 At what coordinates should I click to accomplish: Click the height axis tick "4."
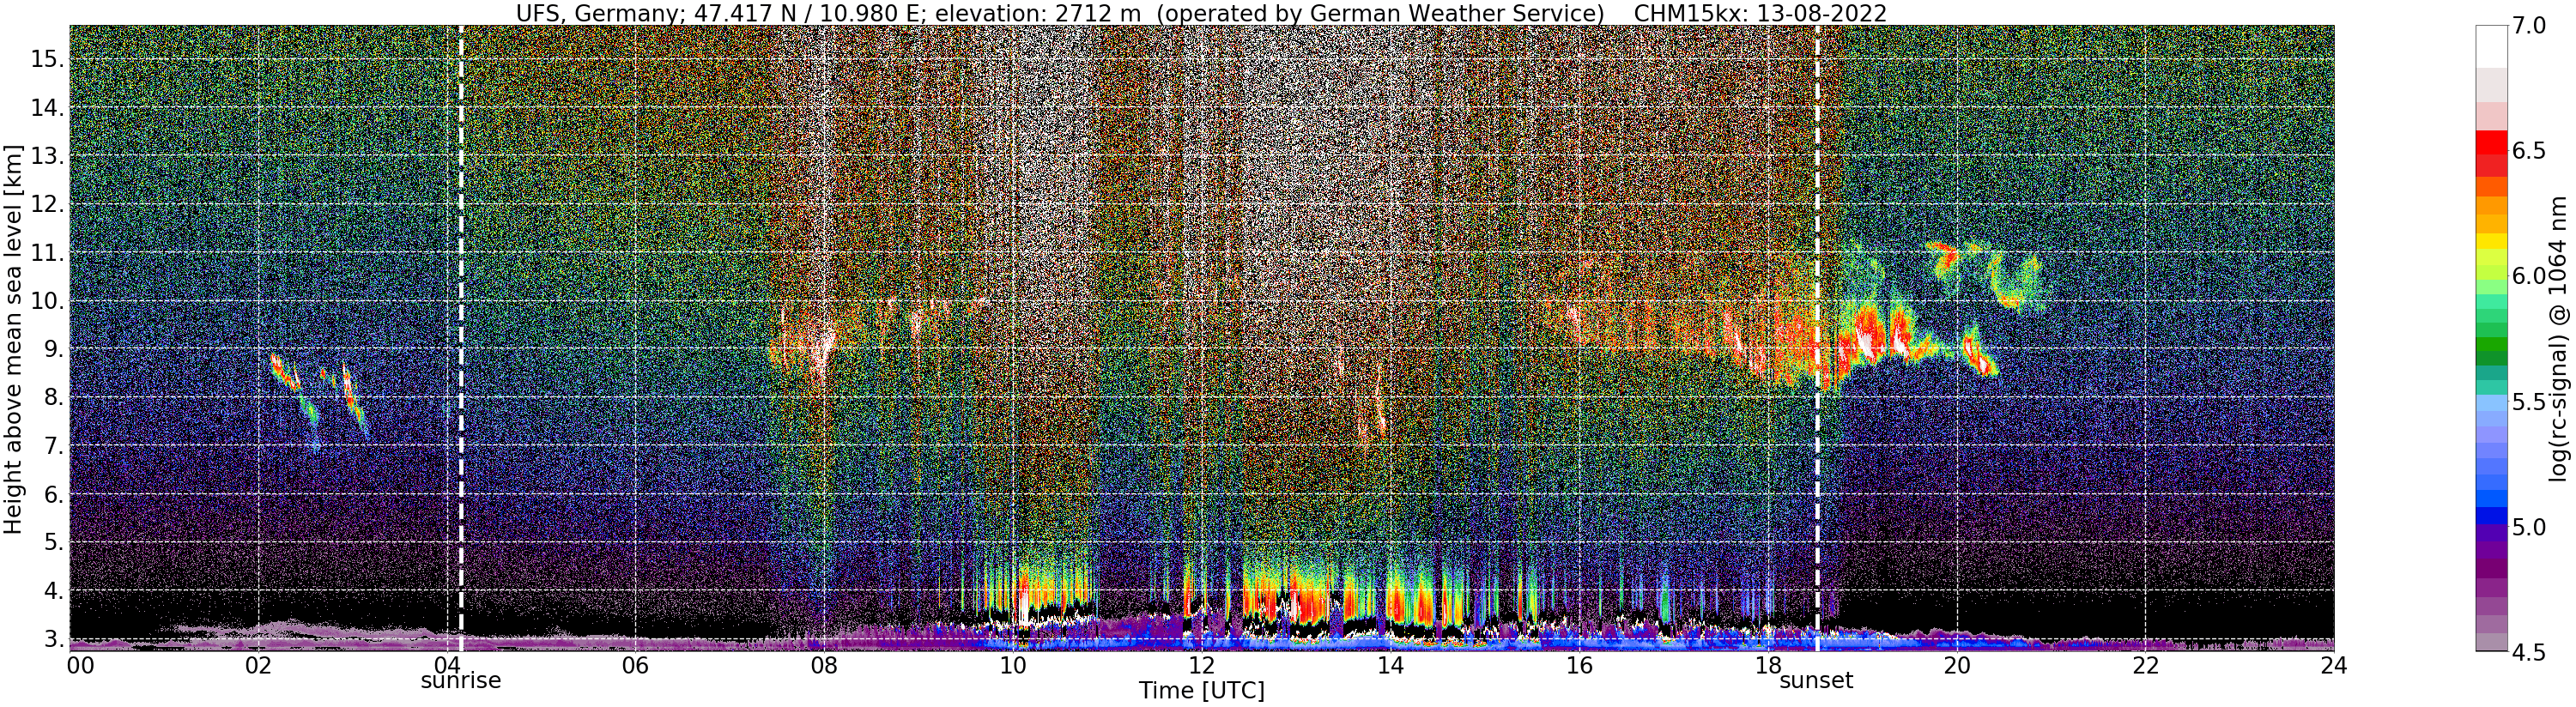pos(53,591)
